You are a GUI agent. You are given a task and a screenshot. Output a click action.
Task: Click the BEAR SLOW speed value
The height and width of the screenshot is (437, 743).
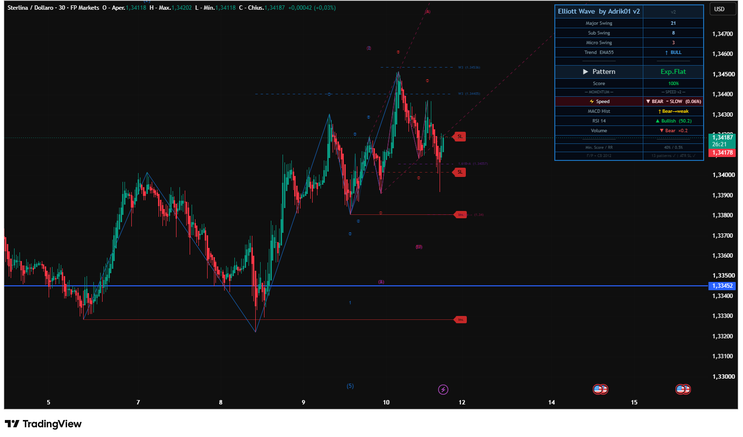click(x=673, y=101)
